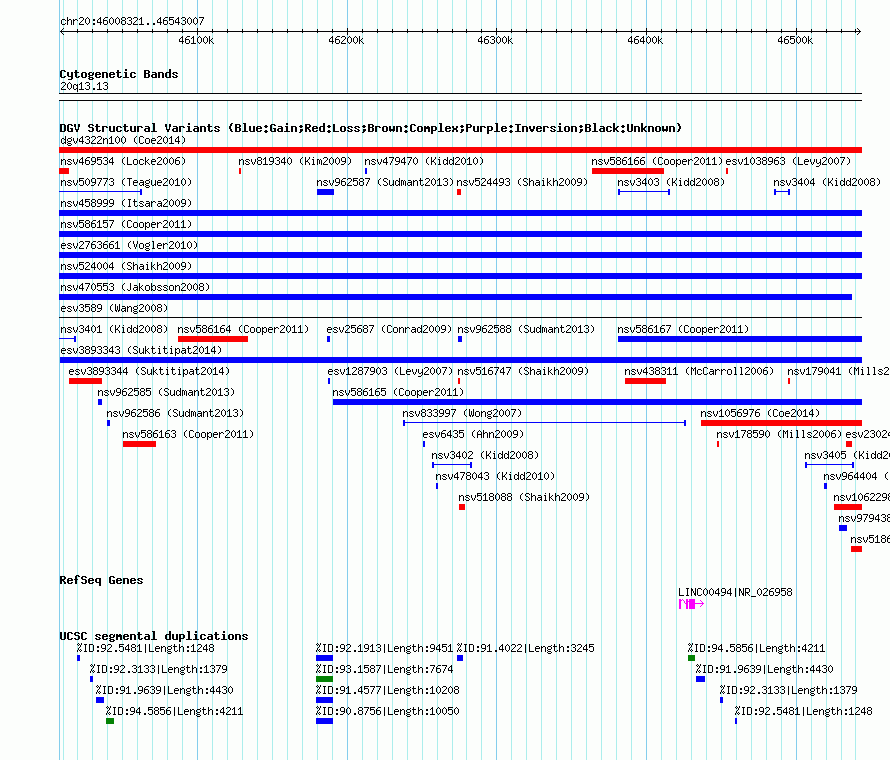Image resolution: width=890 pixels, height=760 pixels.
Task: Select the 20q13.13 cytogenetic band label
Action: coord(84,86)
